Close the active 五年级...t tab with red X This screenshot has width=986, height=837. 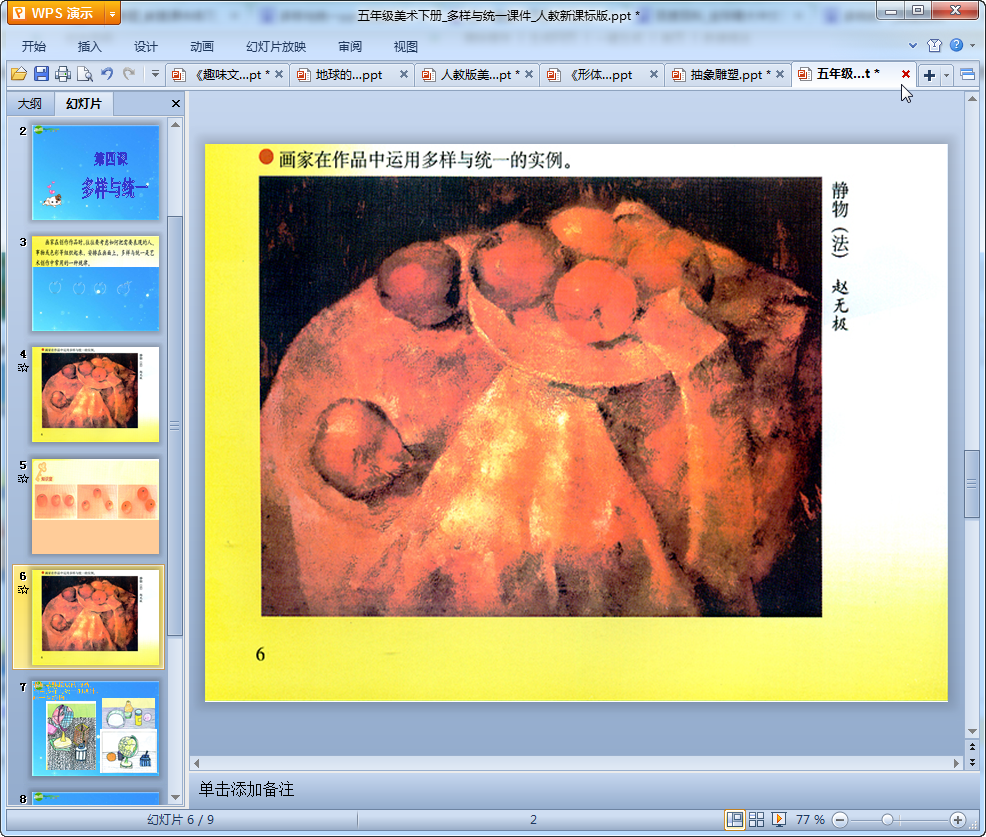click(x=906, y=74)
